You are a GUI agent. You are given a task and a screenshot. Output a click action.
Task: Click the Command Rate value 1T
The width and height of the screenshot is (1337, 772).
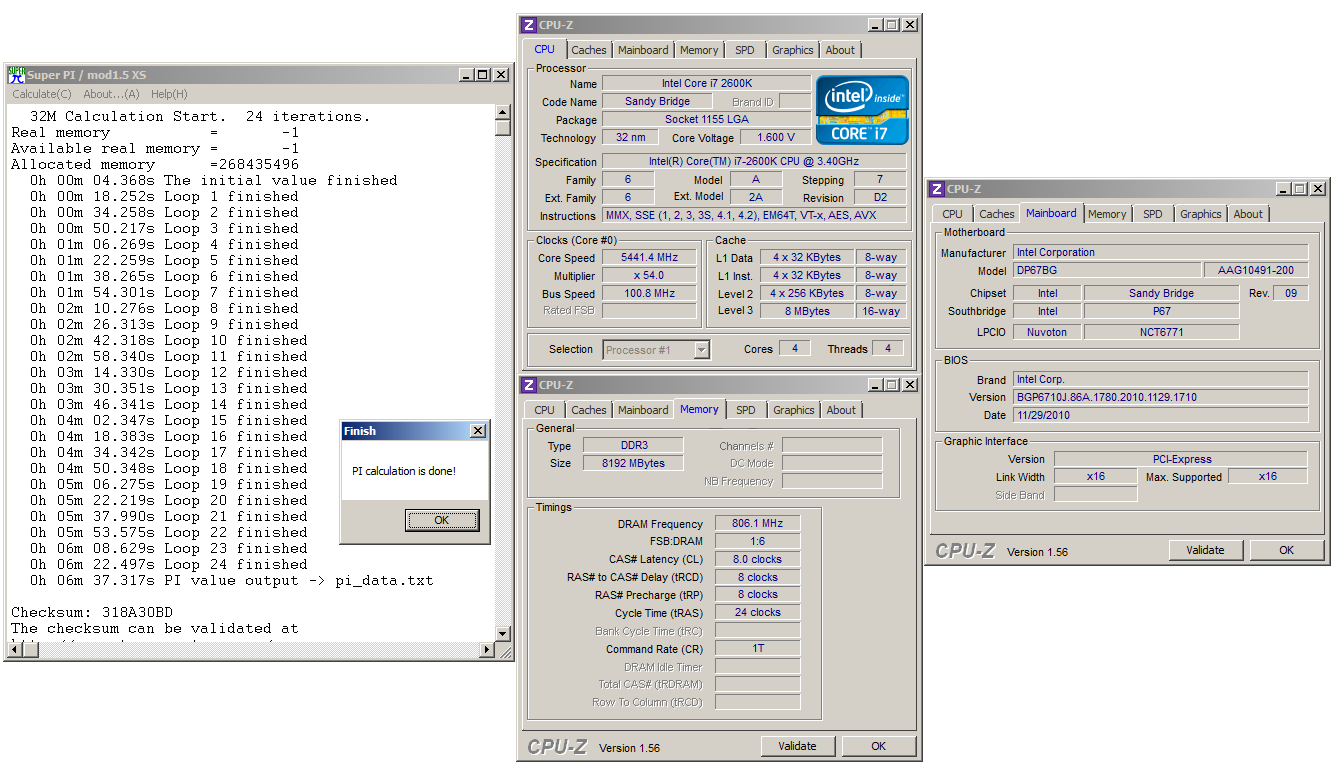pyautogui.click(x=757, y=650)
